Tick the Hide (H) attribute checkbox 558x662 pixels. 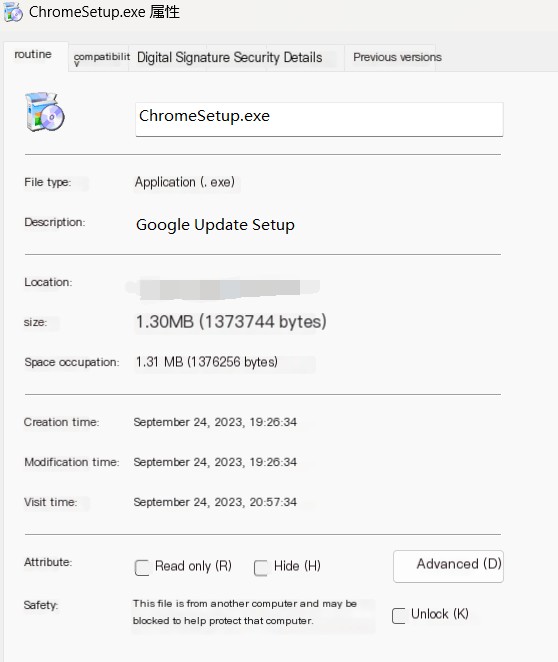261,567
